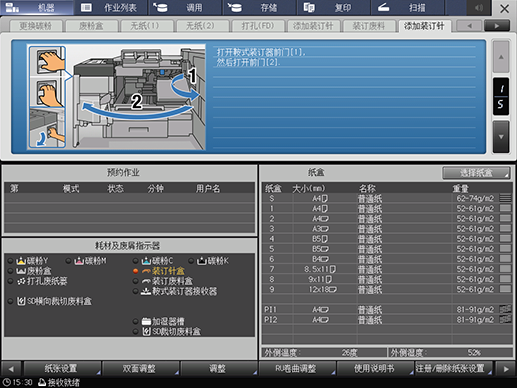Select the 装订废料 guidance tab

click(368, 26)
